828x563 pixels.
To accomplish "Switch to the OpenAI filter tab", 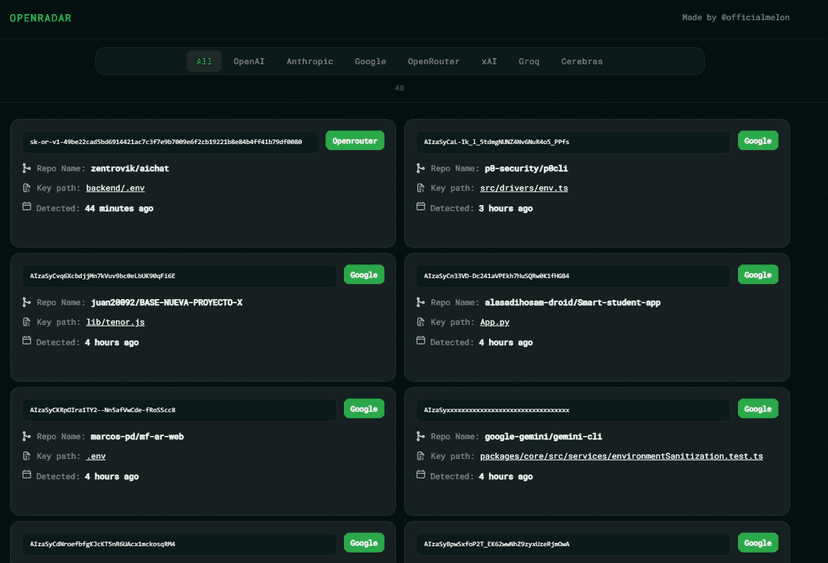I will click(249, 61).
